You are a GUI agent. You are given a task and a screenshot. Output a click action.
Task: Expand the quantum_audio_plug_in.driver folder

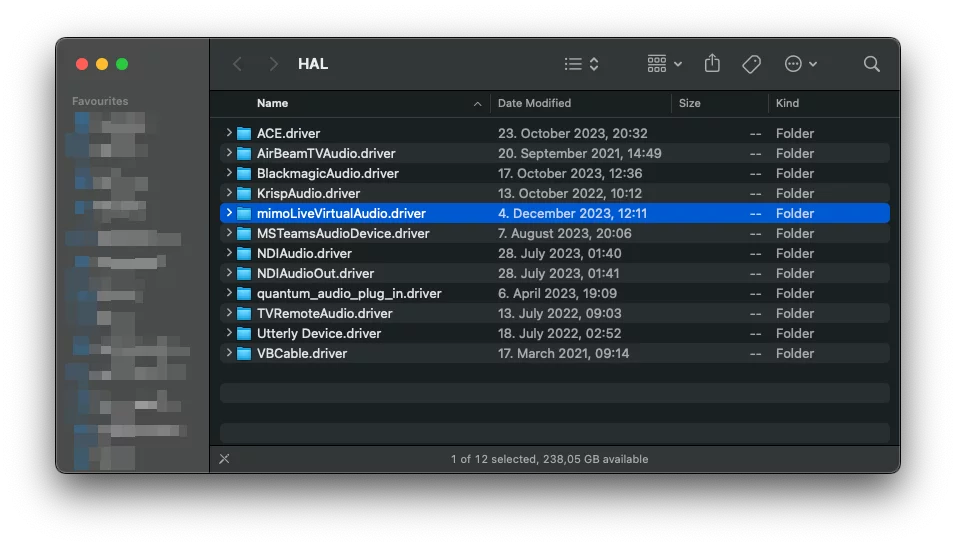229,293
